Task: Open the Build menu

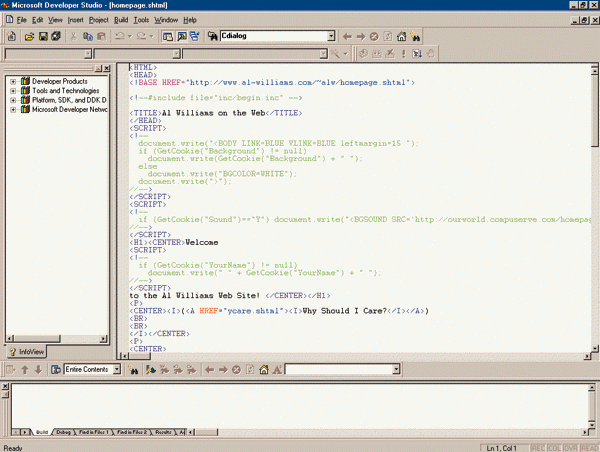Action: point(120,19)
